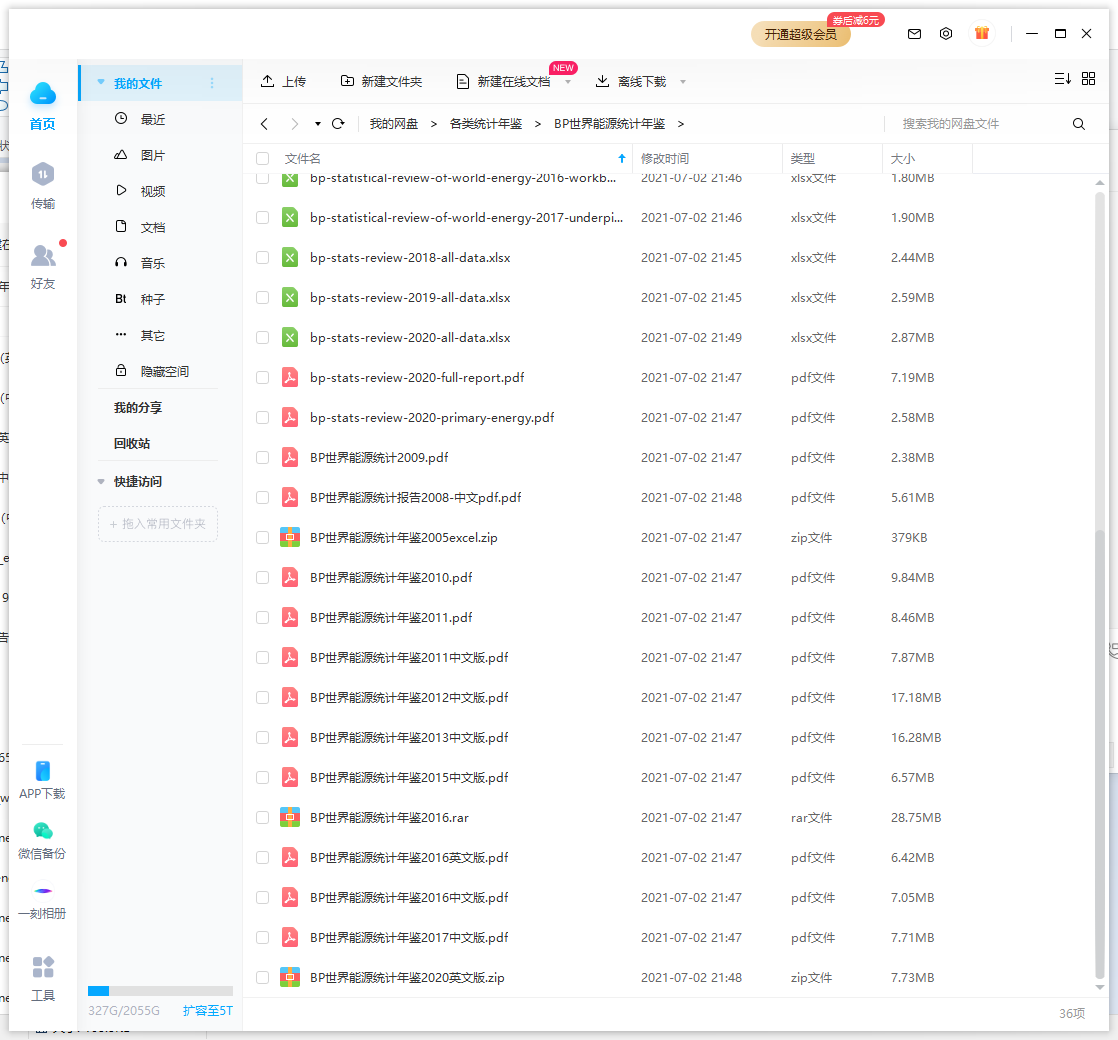The image size is (1118, 1040).
Task: Refresh the file list
Action: pos(338,124)
